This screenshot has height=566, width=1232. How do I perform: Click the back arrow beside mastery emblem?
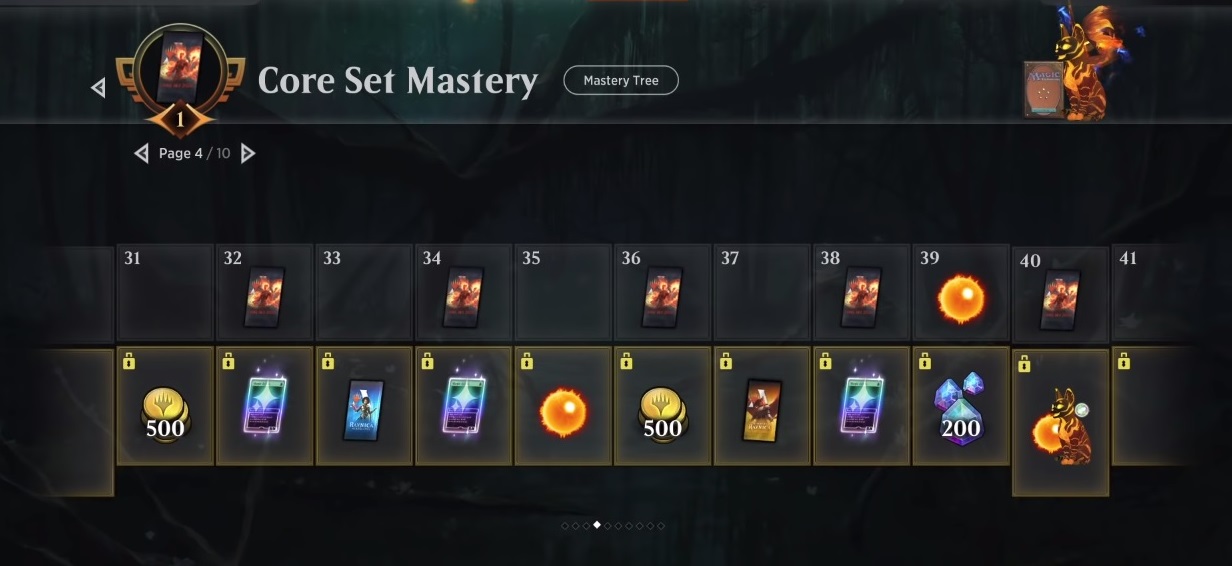click(x=98, y=88)
